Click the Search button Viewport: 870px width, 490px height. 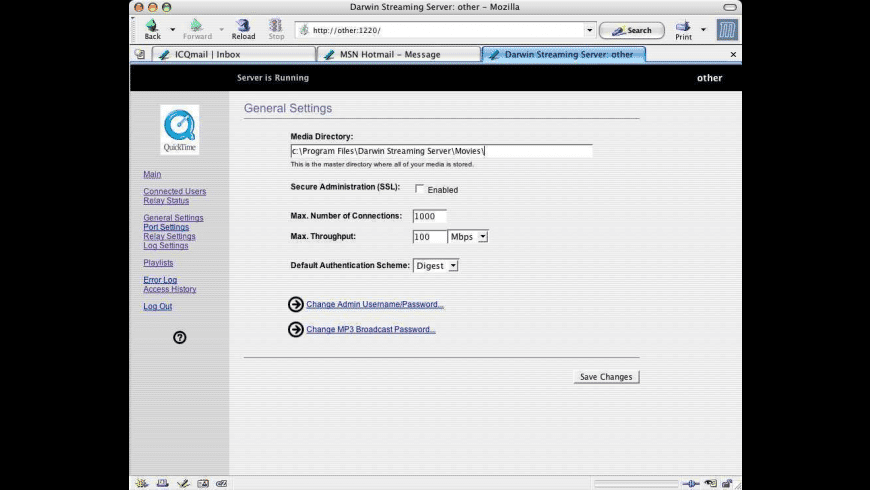[631, 30]
